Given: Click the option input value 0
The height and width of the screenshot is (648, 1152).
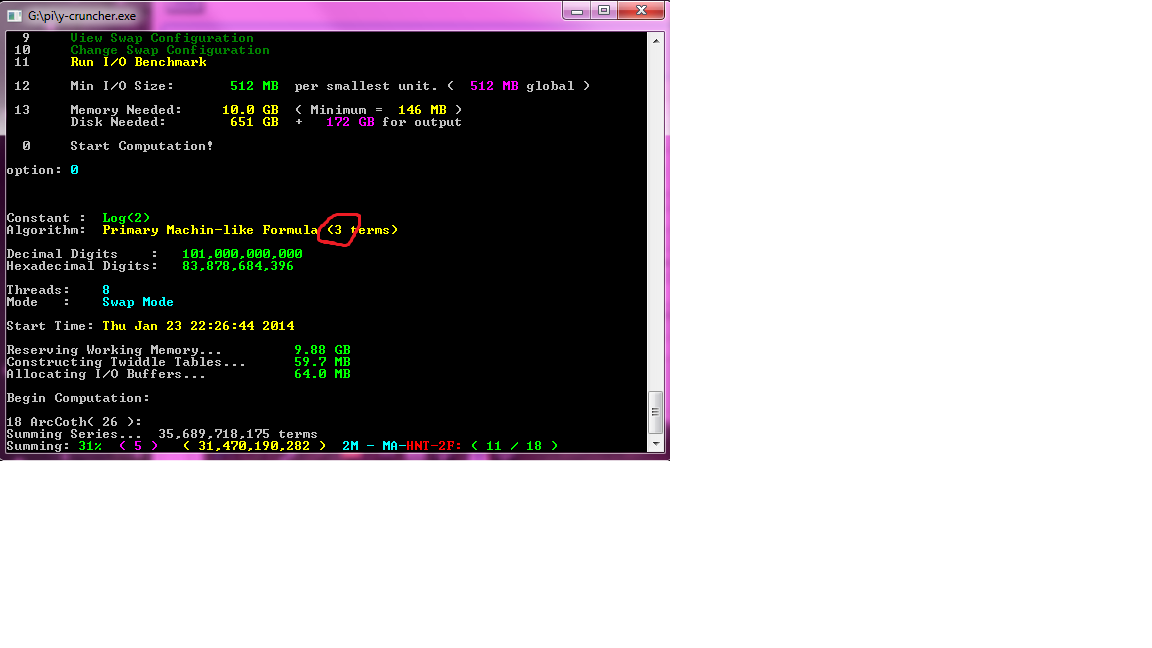Looking at the screenshot, I should pyautogui.click(x=74, y=170).
